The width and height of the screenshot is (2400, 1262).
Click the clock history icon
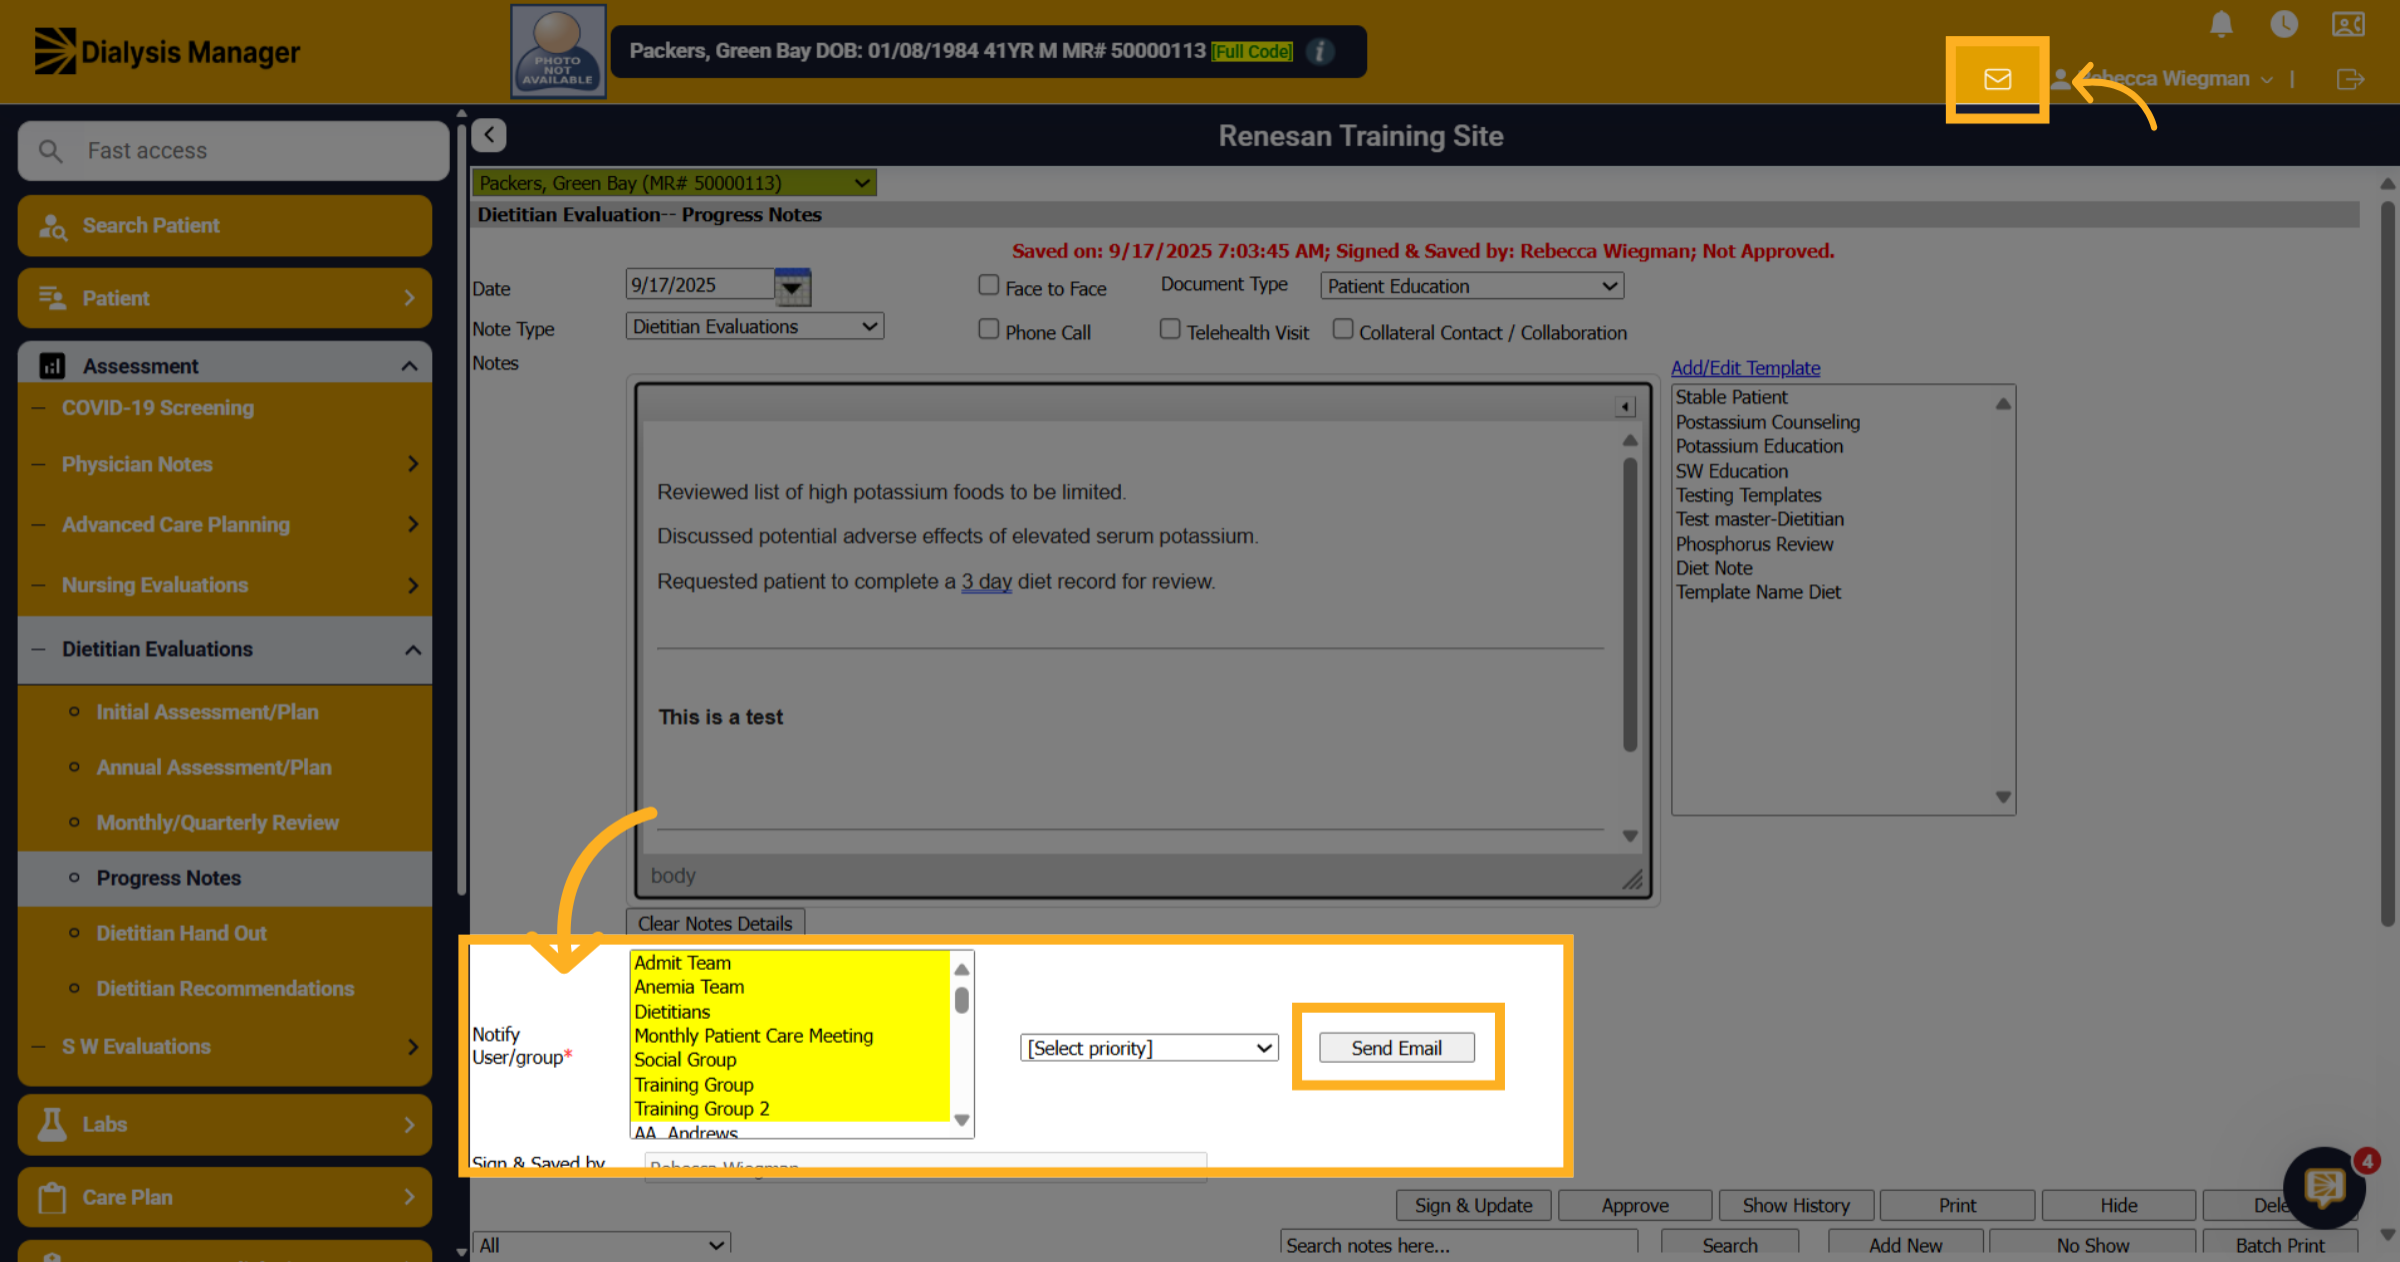2284,24
